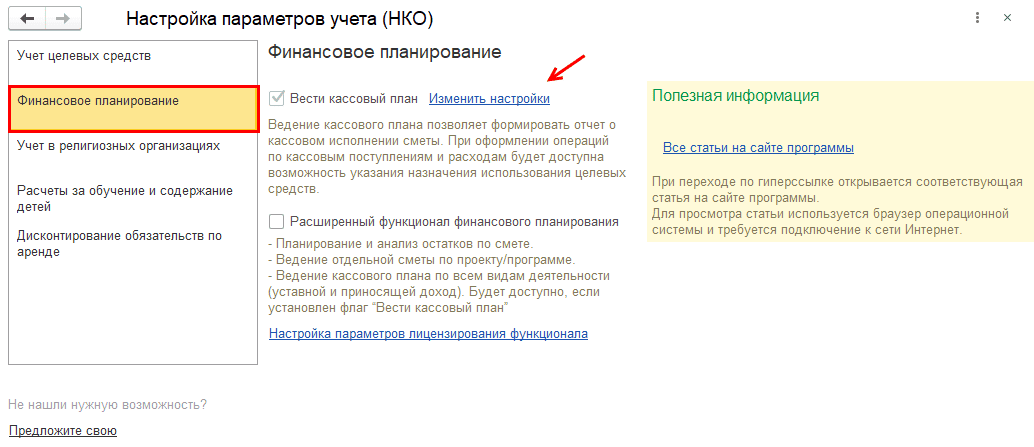Click the Предложите свою link
Image resolution: width=1034 pixels, height=447 pixels.
pos(63,431)
